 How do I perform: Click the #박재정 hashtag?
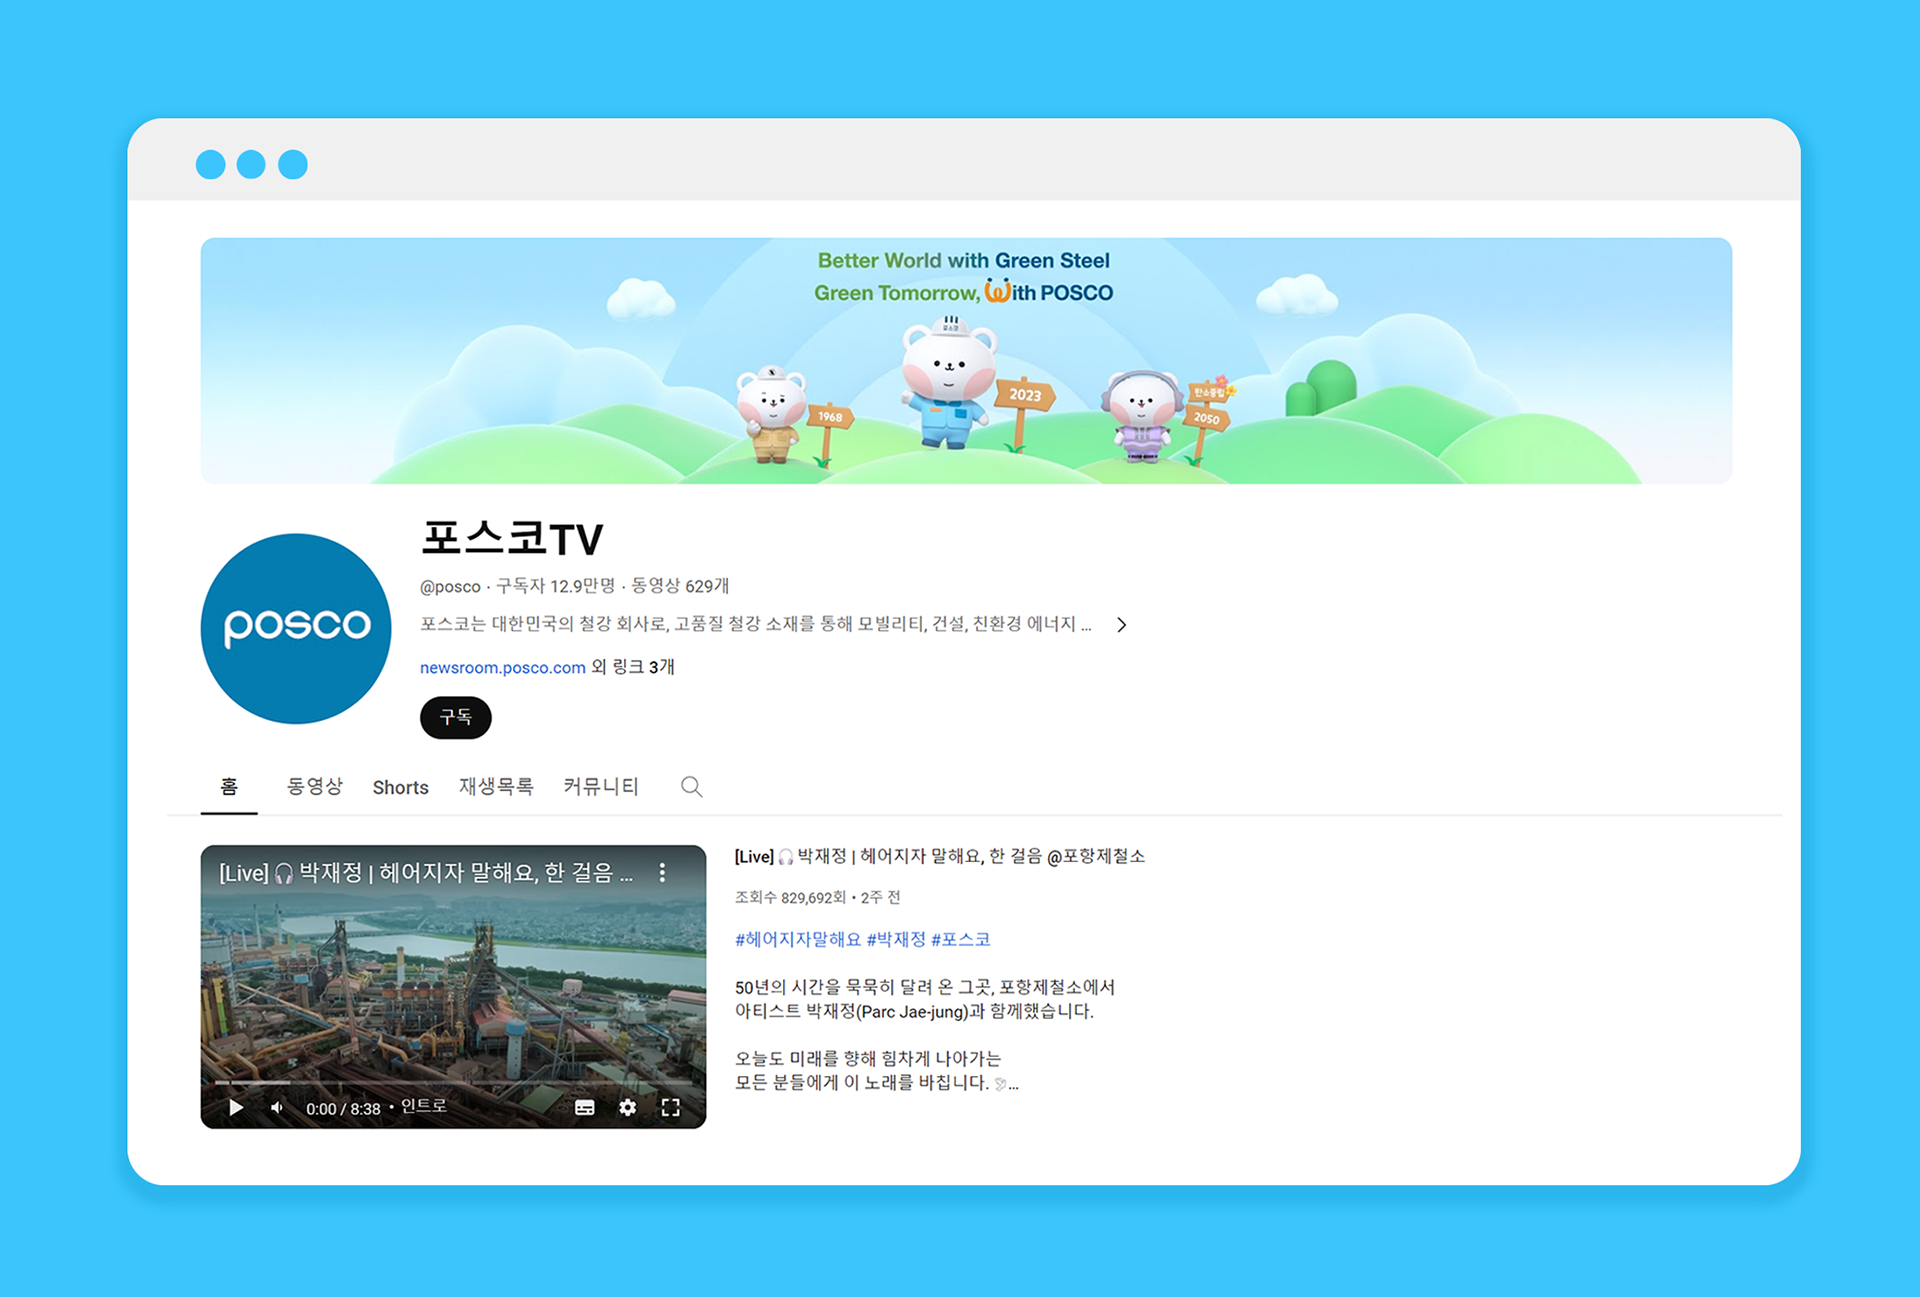pos(896,939)
